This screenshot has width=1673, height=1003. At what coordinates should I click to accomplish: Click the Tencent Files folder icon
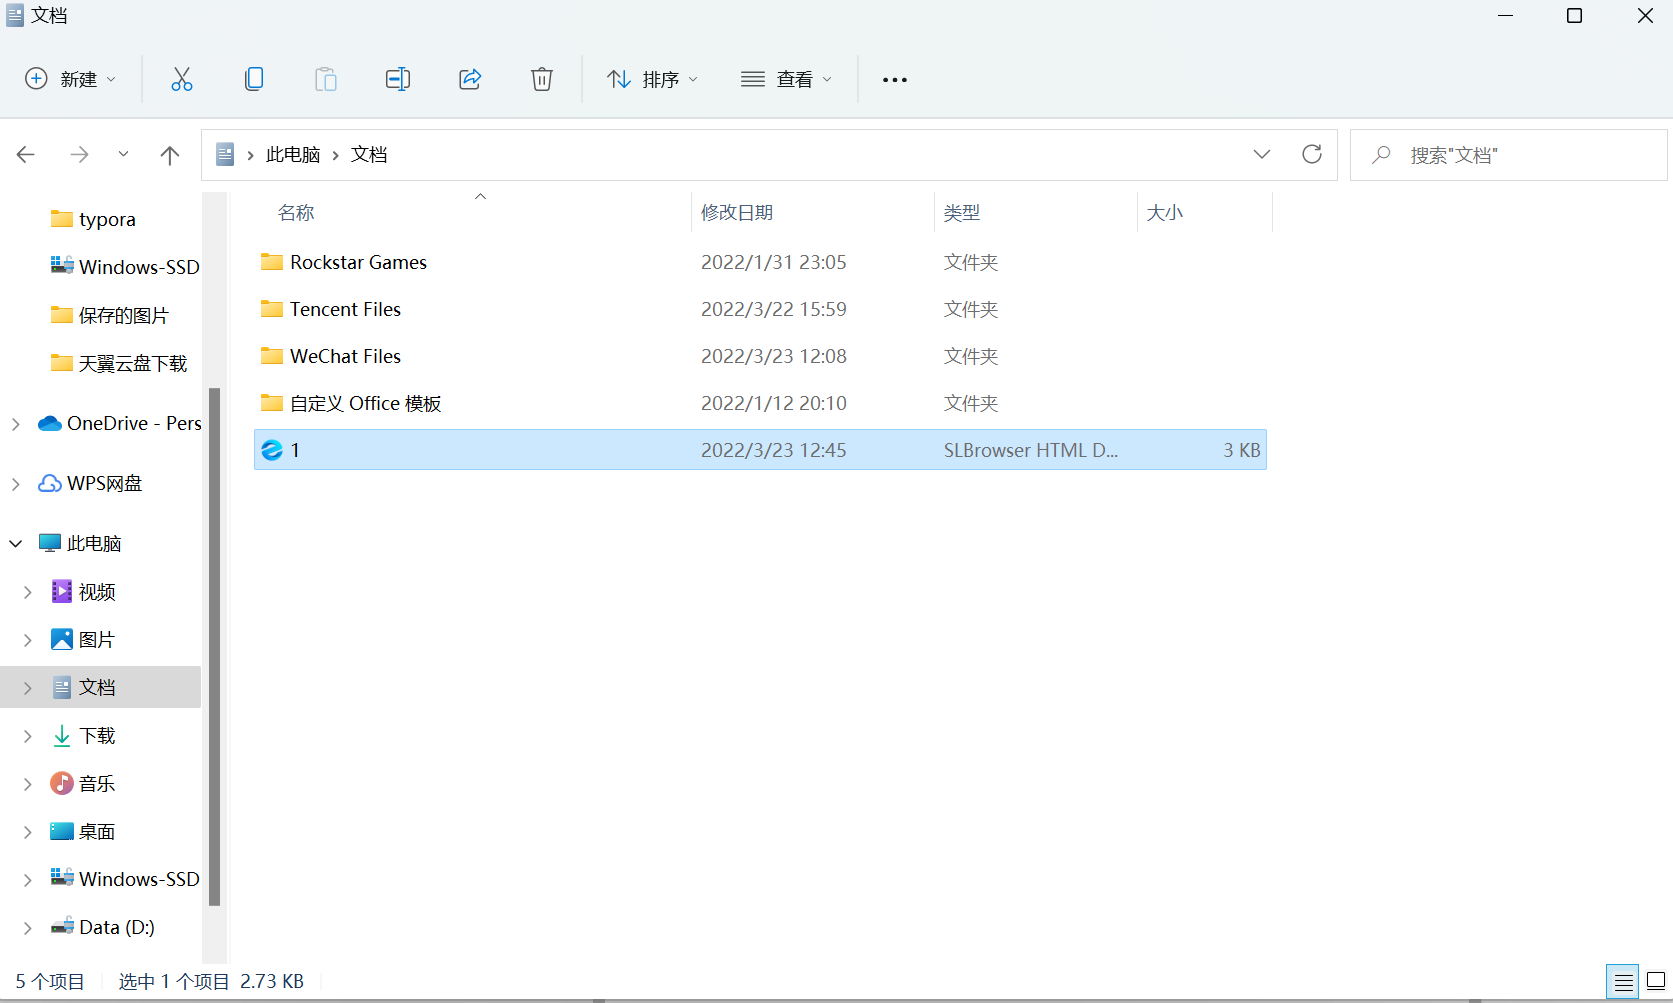coord(272,309)
